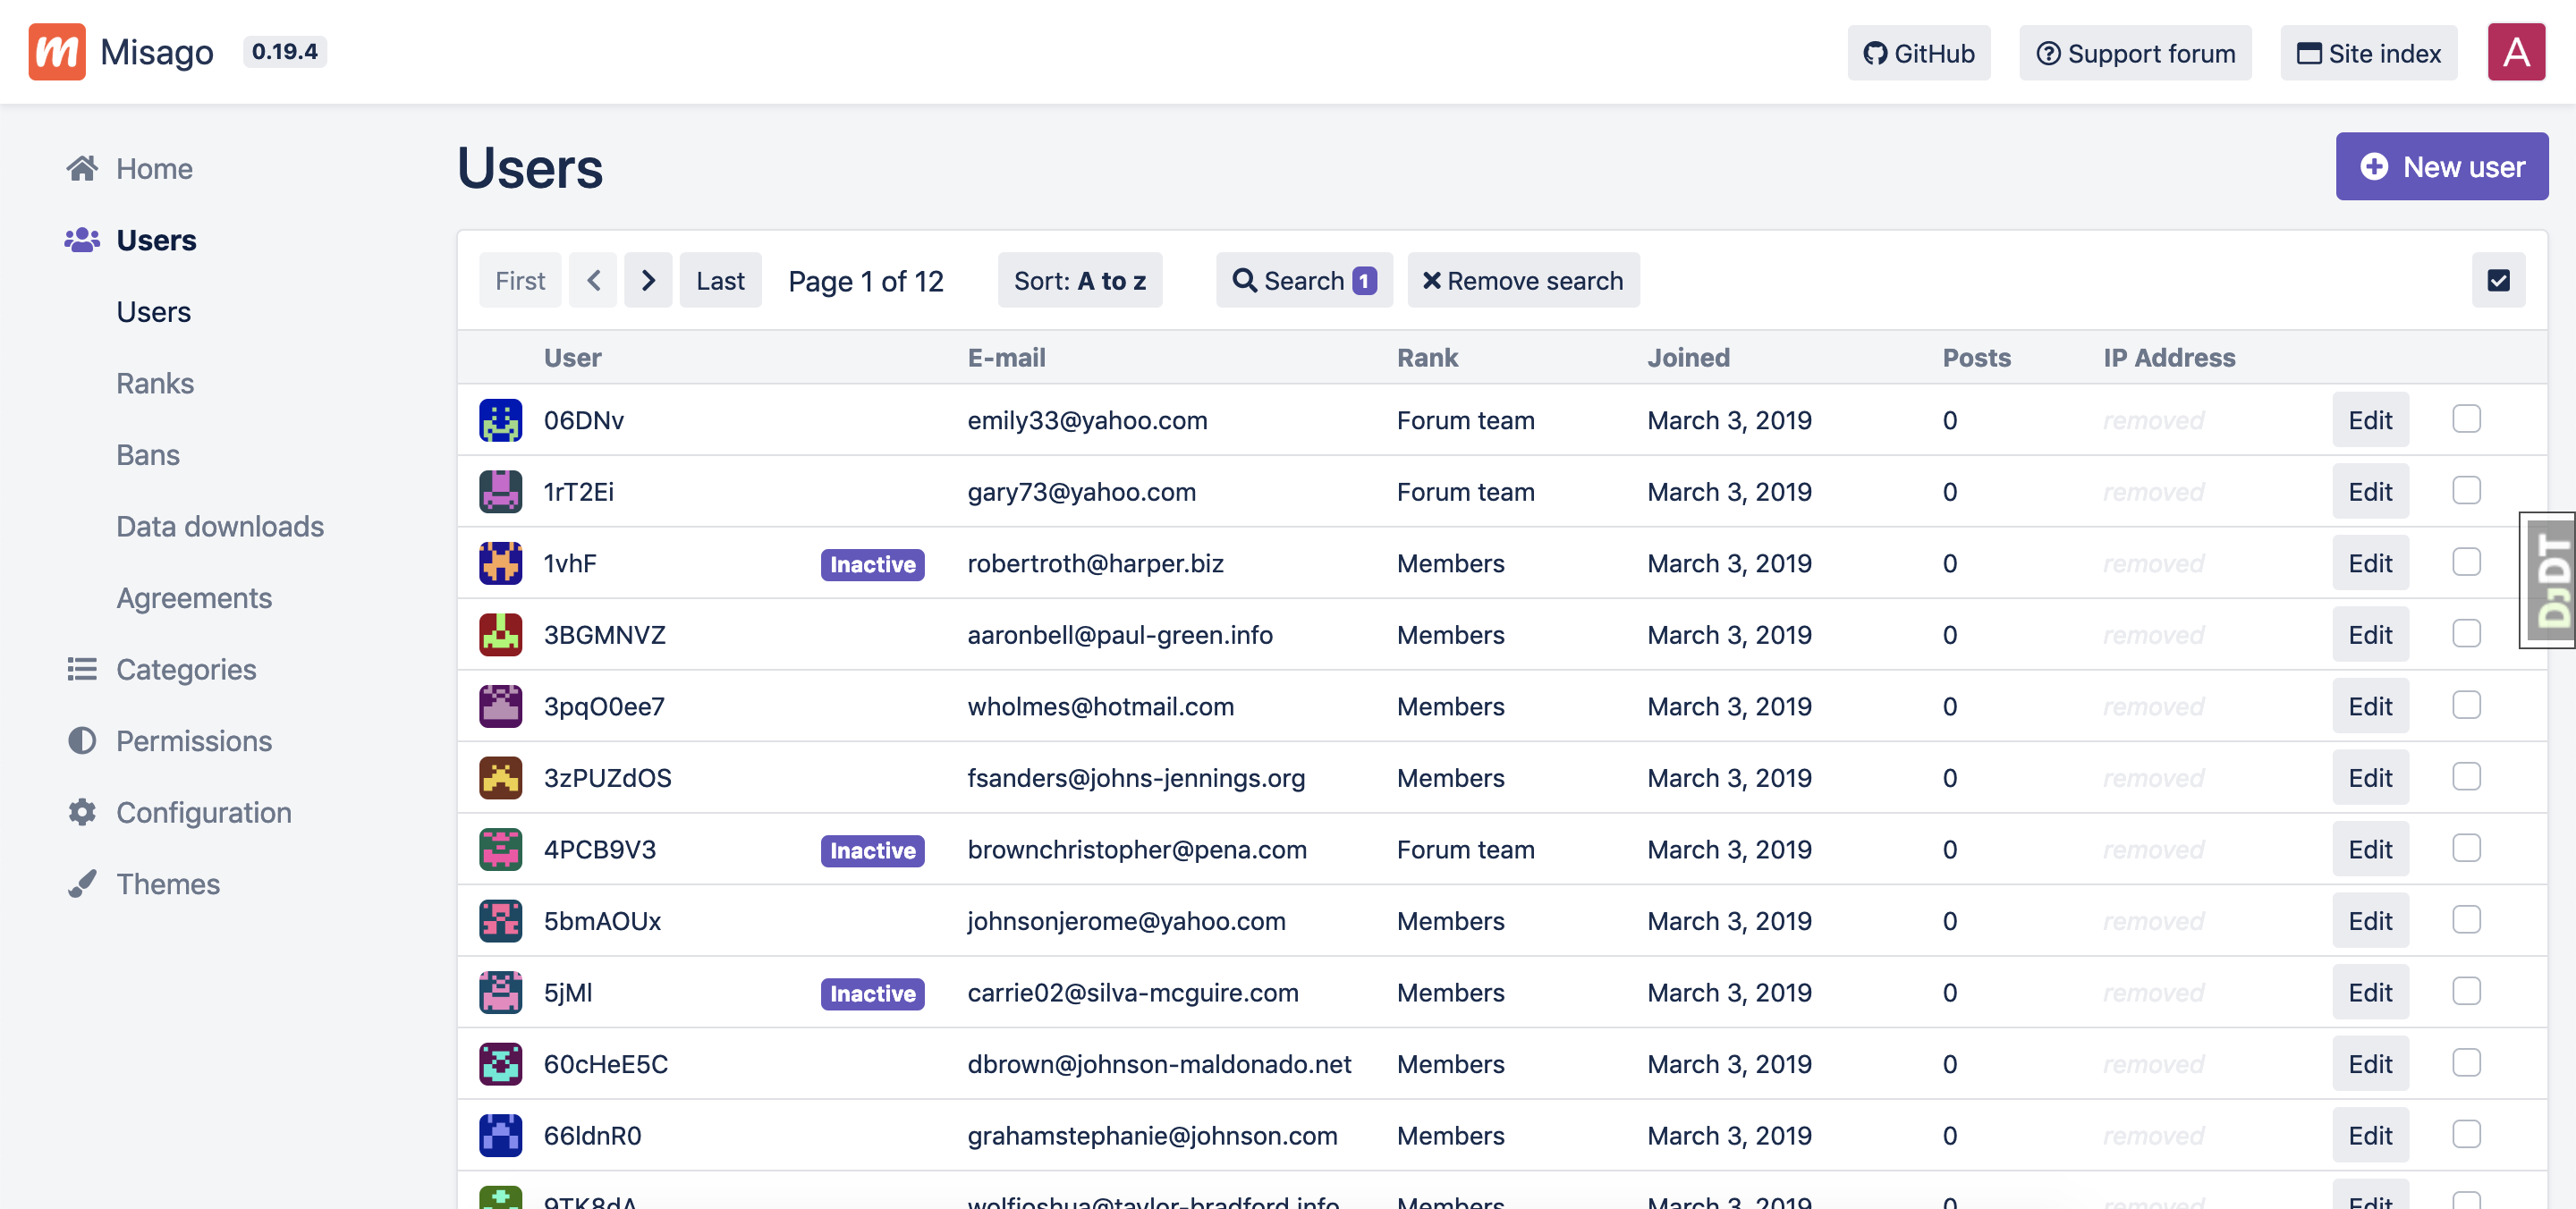
Task: Open the Ranks submenu item
Action: click(x=155, y=384)
